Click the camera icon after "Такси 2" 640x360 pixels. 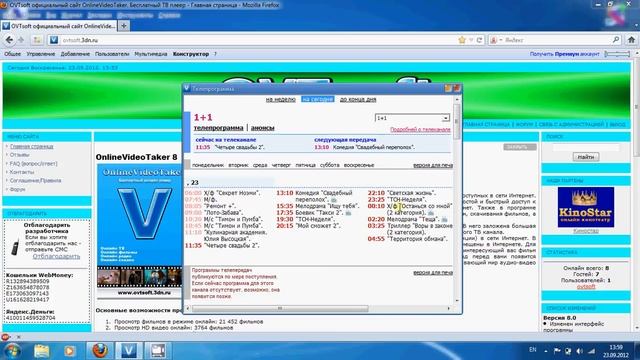[348, 213]
